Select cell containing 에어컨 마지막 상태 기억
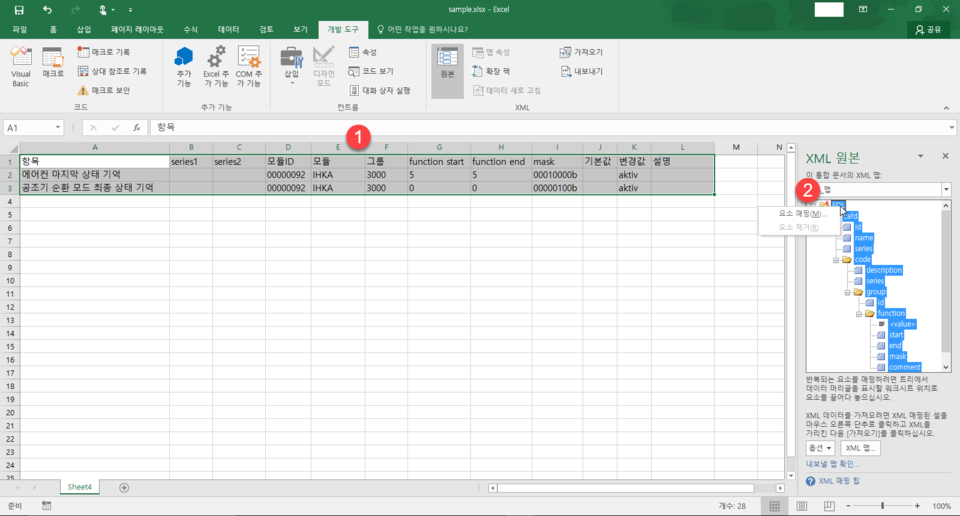Viewport: 960px width, 516px height. [x=94, y=175]
